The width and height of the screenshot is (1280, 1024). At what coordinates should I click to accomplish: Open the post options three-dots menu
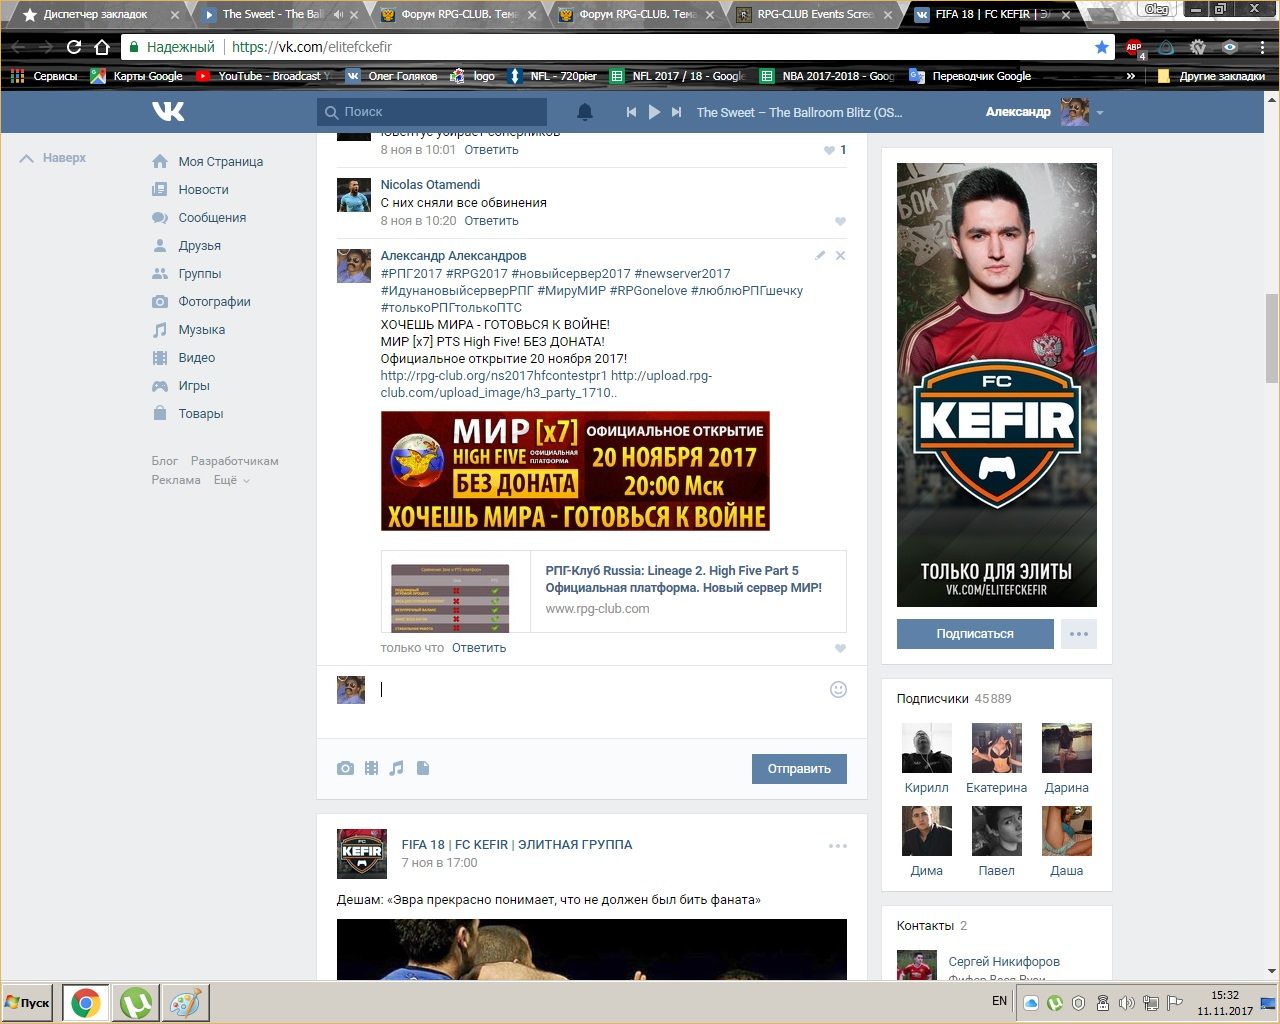click(x=837, y=846)
